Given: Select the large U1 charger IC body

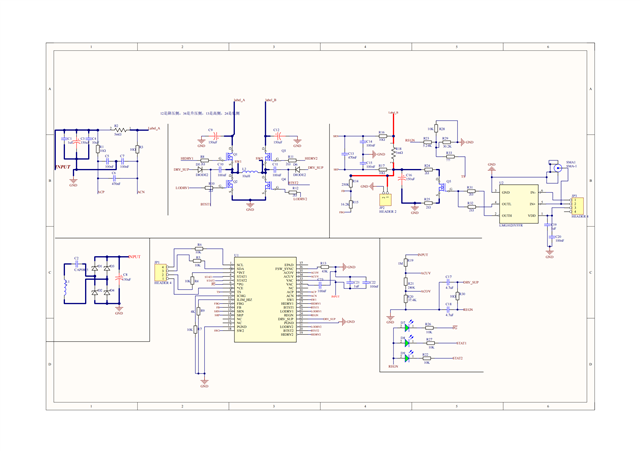Looking at the screenshot, I should pyautogui.click(x=265, y=300).
